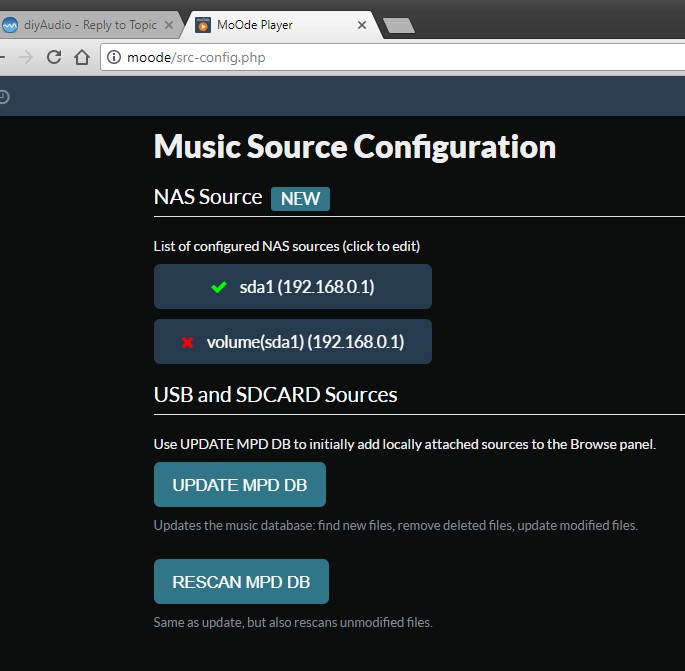Image resolution: width=685 pixels, height=671 pixels.
Task: Click the 'Same as update, but also rescans' text
Action: 293,622
